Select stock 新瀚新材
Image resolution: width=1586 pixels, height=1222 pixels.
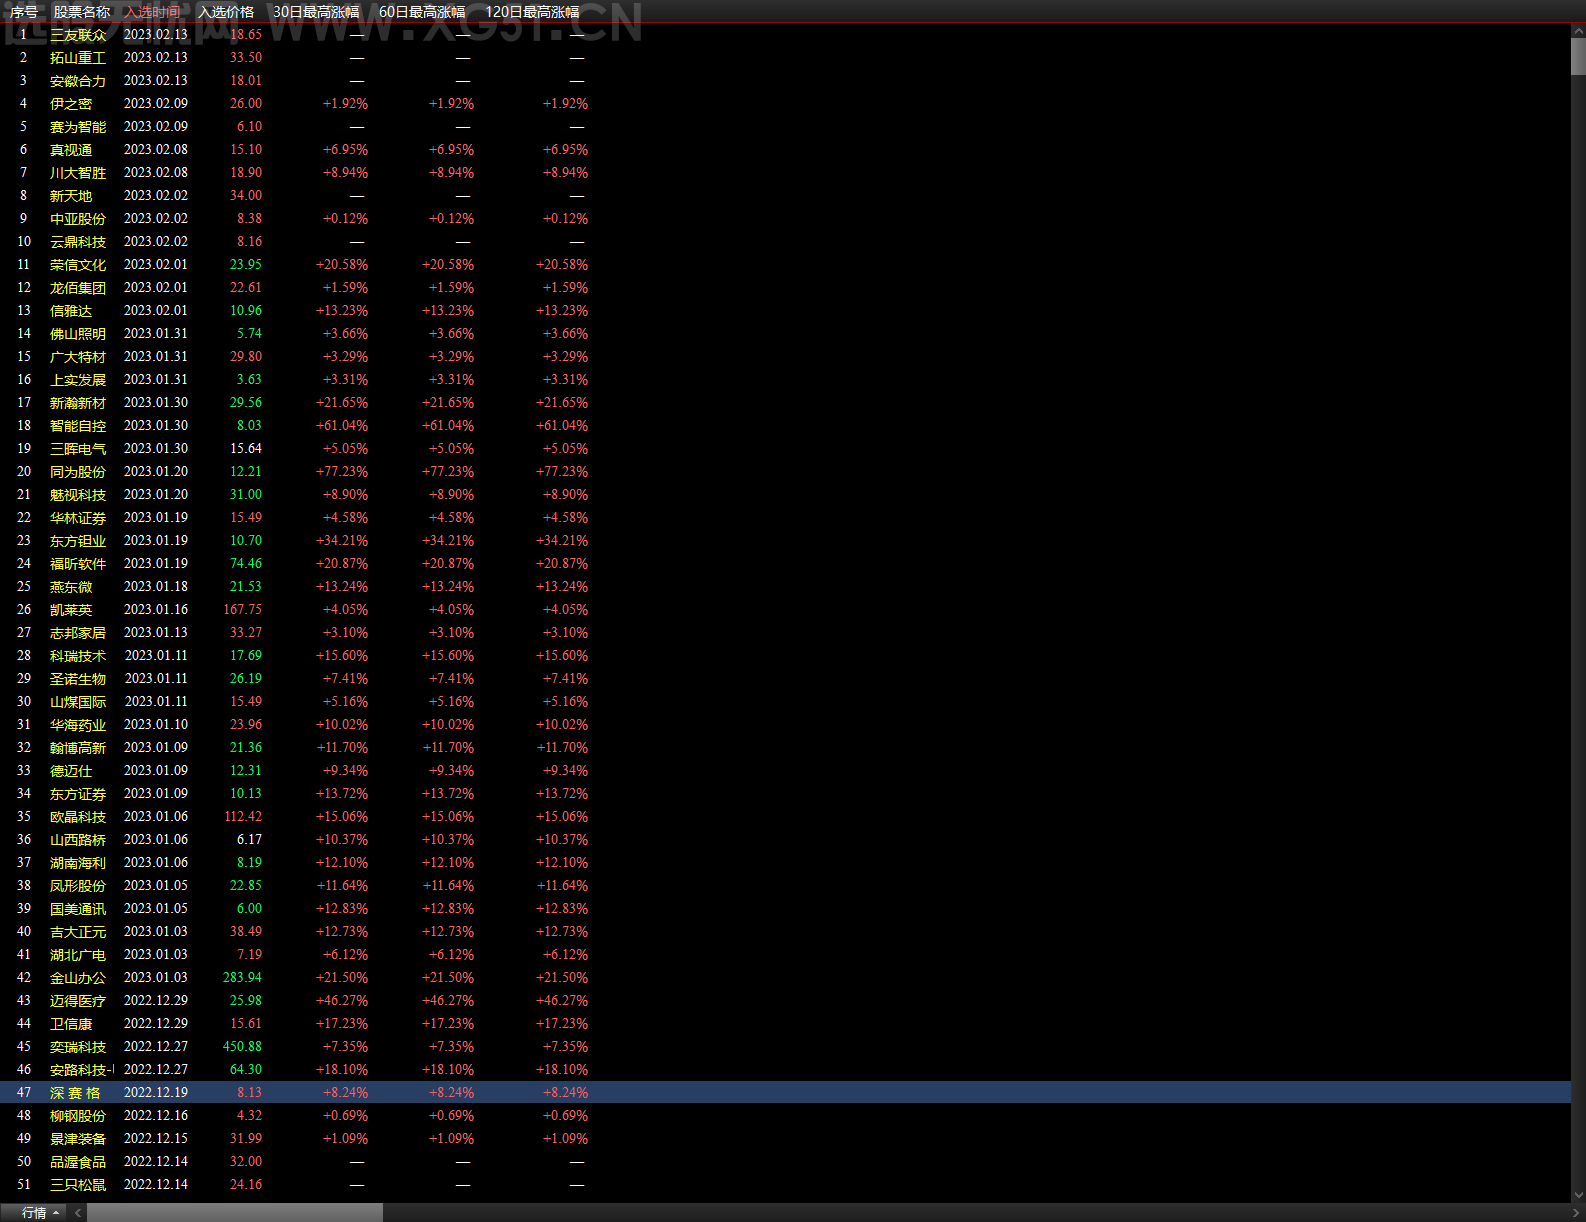[x=78, y=403]
